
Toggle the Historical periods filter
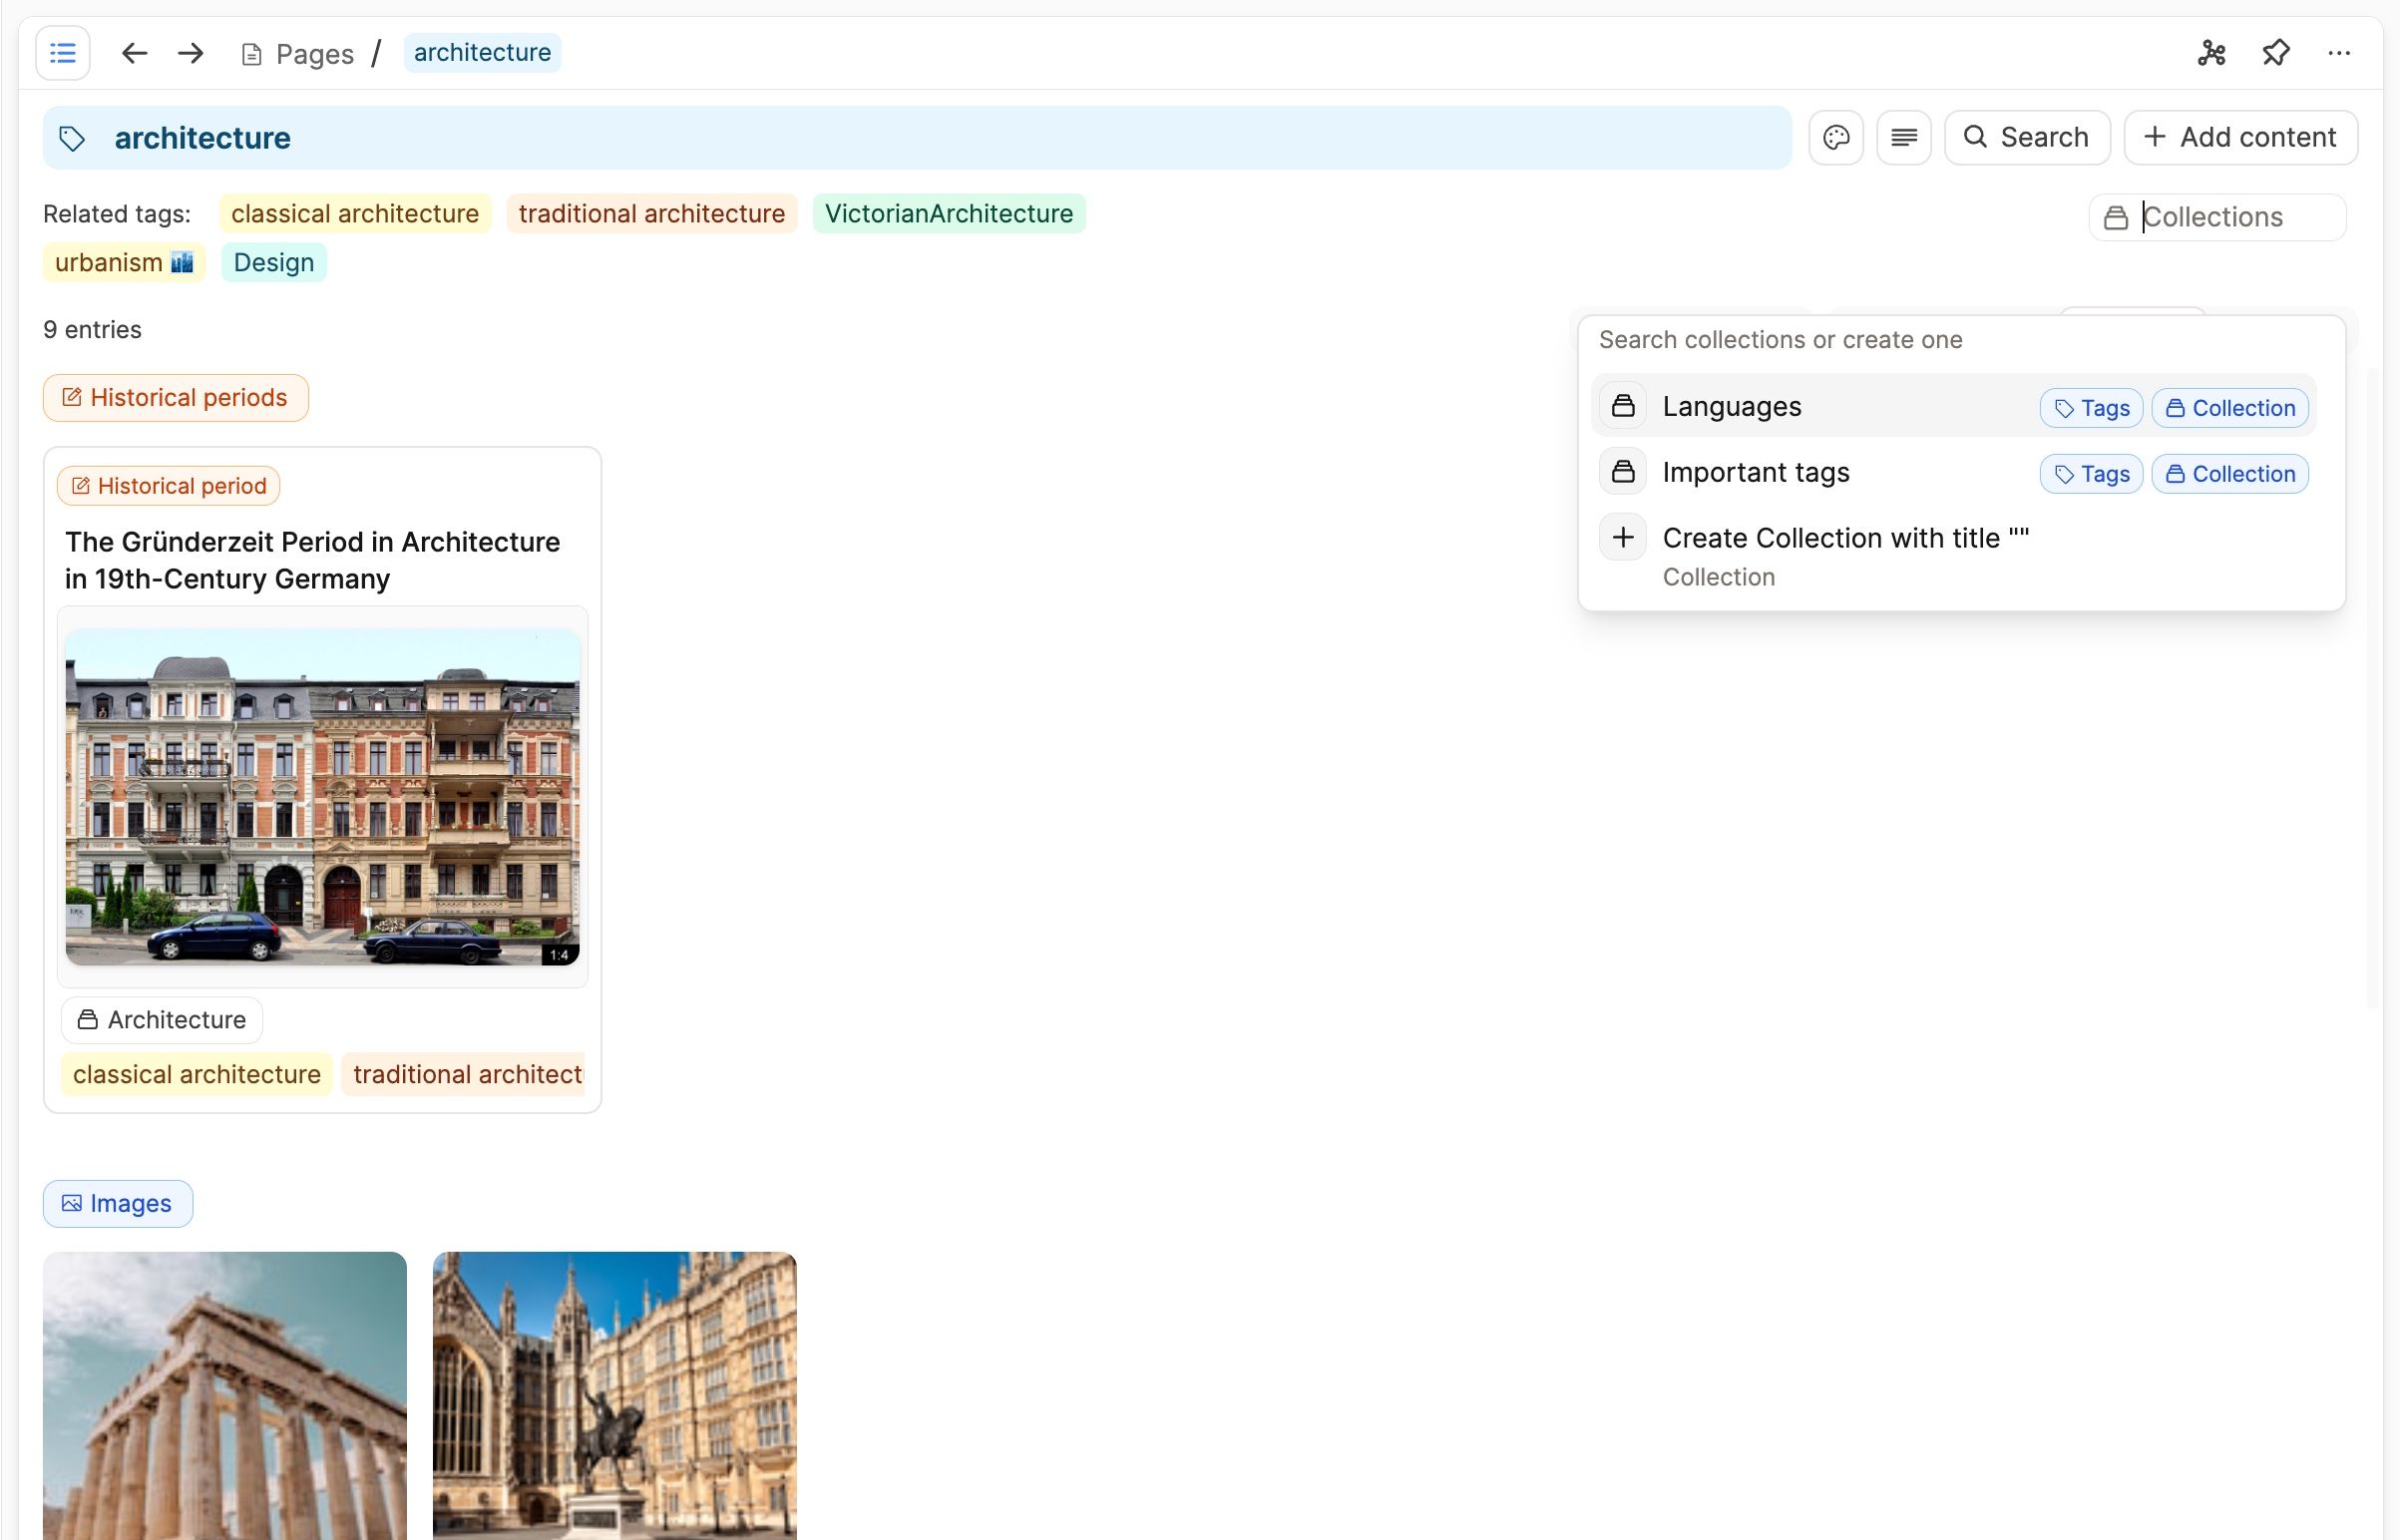pyautogui.click(x=175, y=397)
